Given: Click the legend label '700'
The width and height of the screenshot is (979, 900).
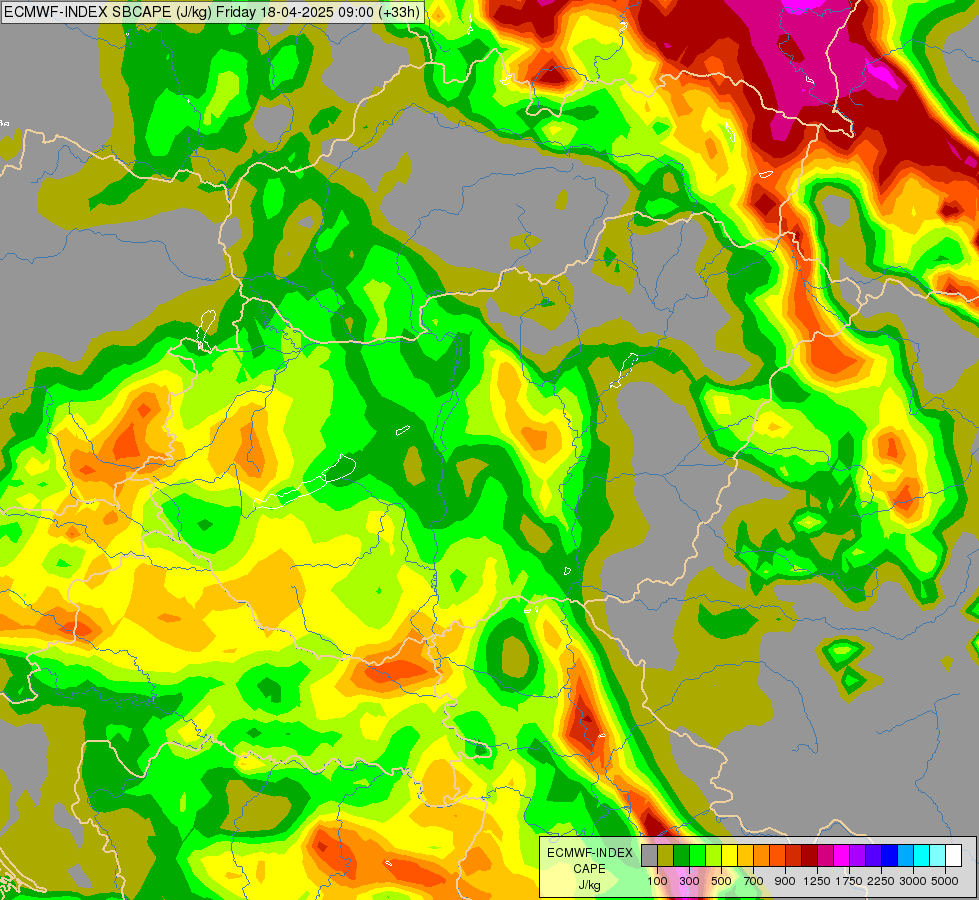Looking at the screenshot, I should (754, 881).
